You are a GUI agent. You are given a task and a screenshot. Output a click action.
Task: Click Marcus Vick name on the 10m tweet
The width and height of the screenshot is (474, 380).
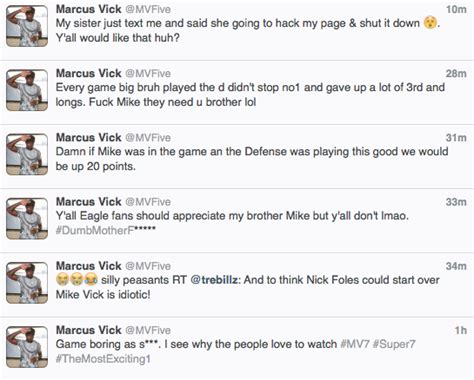click(x=88, y=9)
